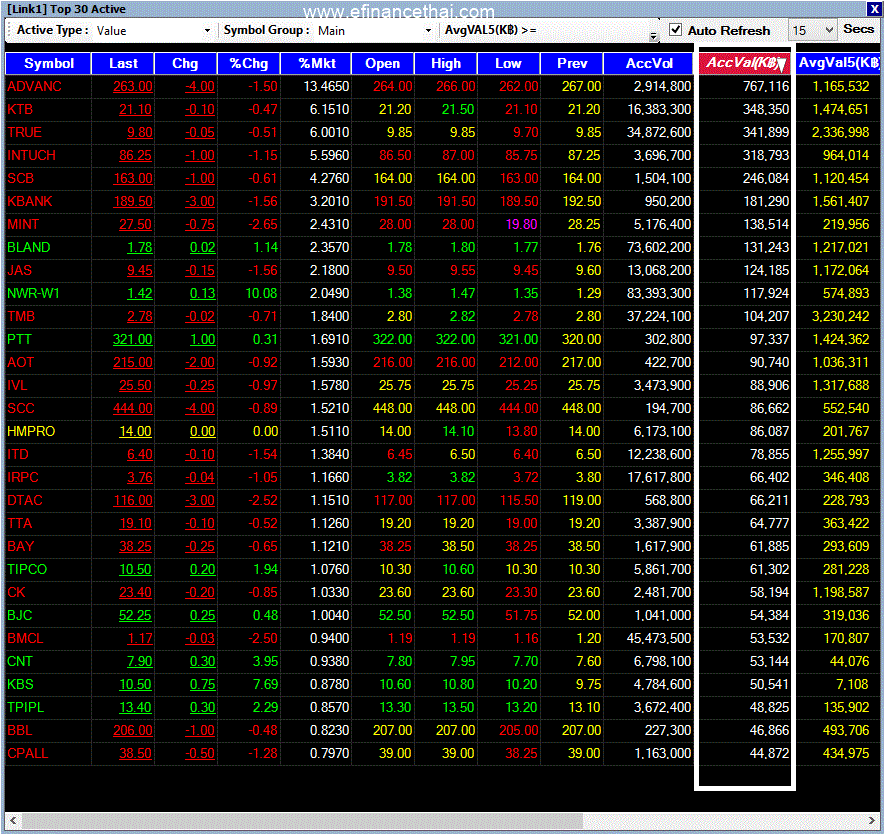The height and width of the screenshot is (835, 885).
Task: Sort by the AccVol column header
Action: tap(649, 63)
